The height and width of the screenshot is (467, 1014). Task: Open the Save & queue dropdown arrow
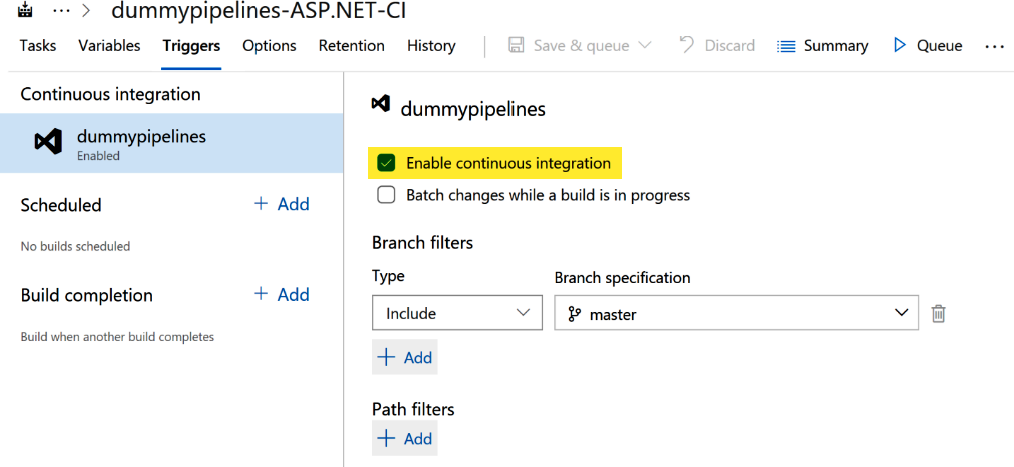point(644,46)
